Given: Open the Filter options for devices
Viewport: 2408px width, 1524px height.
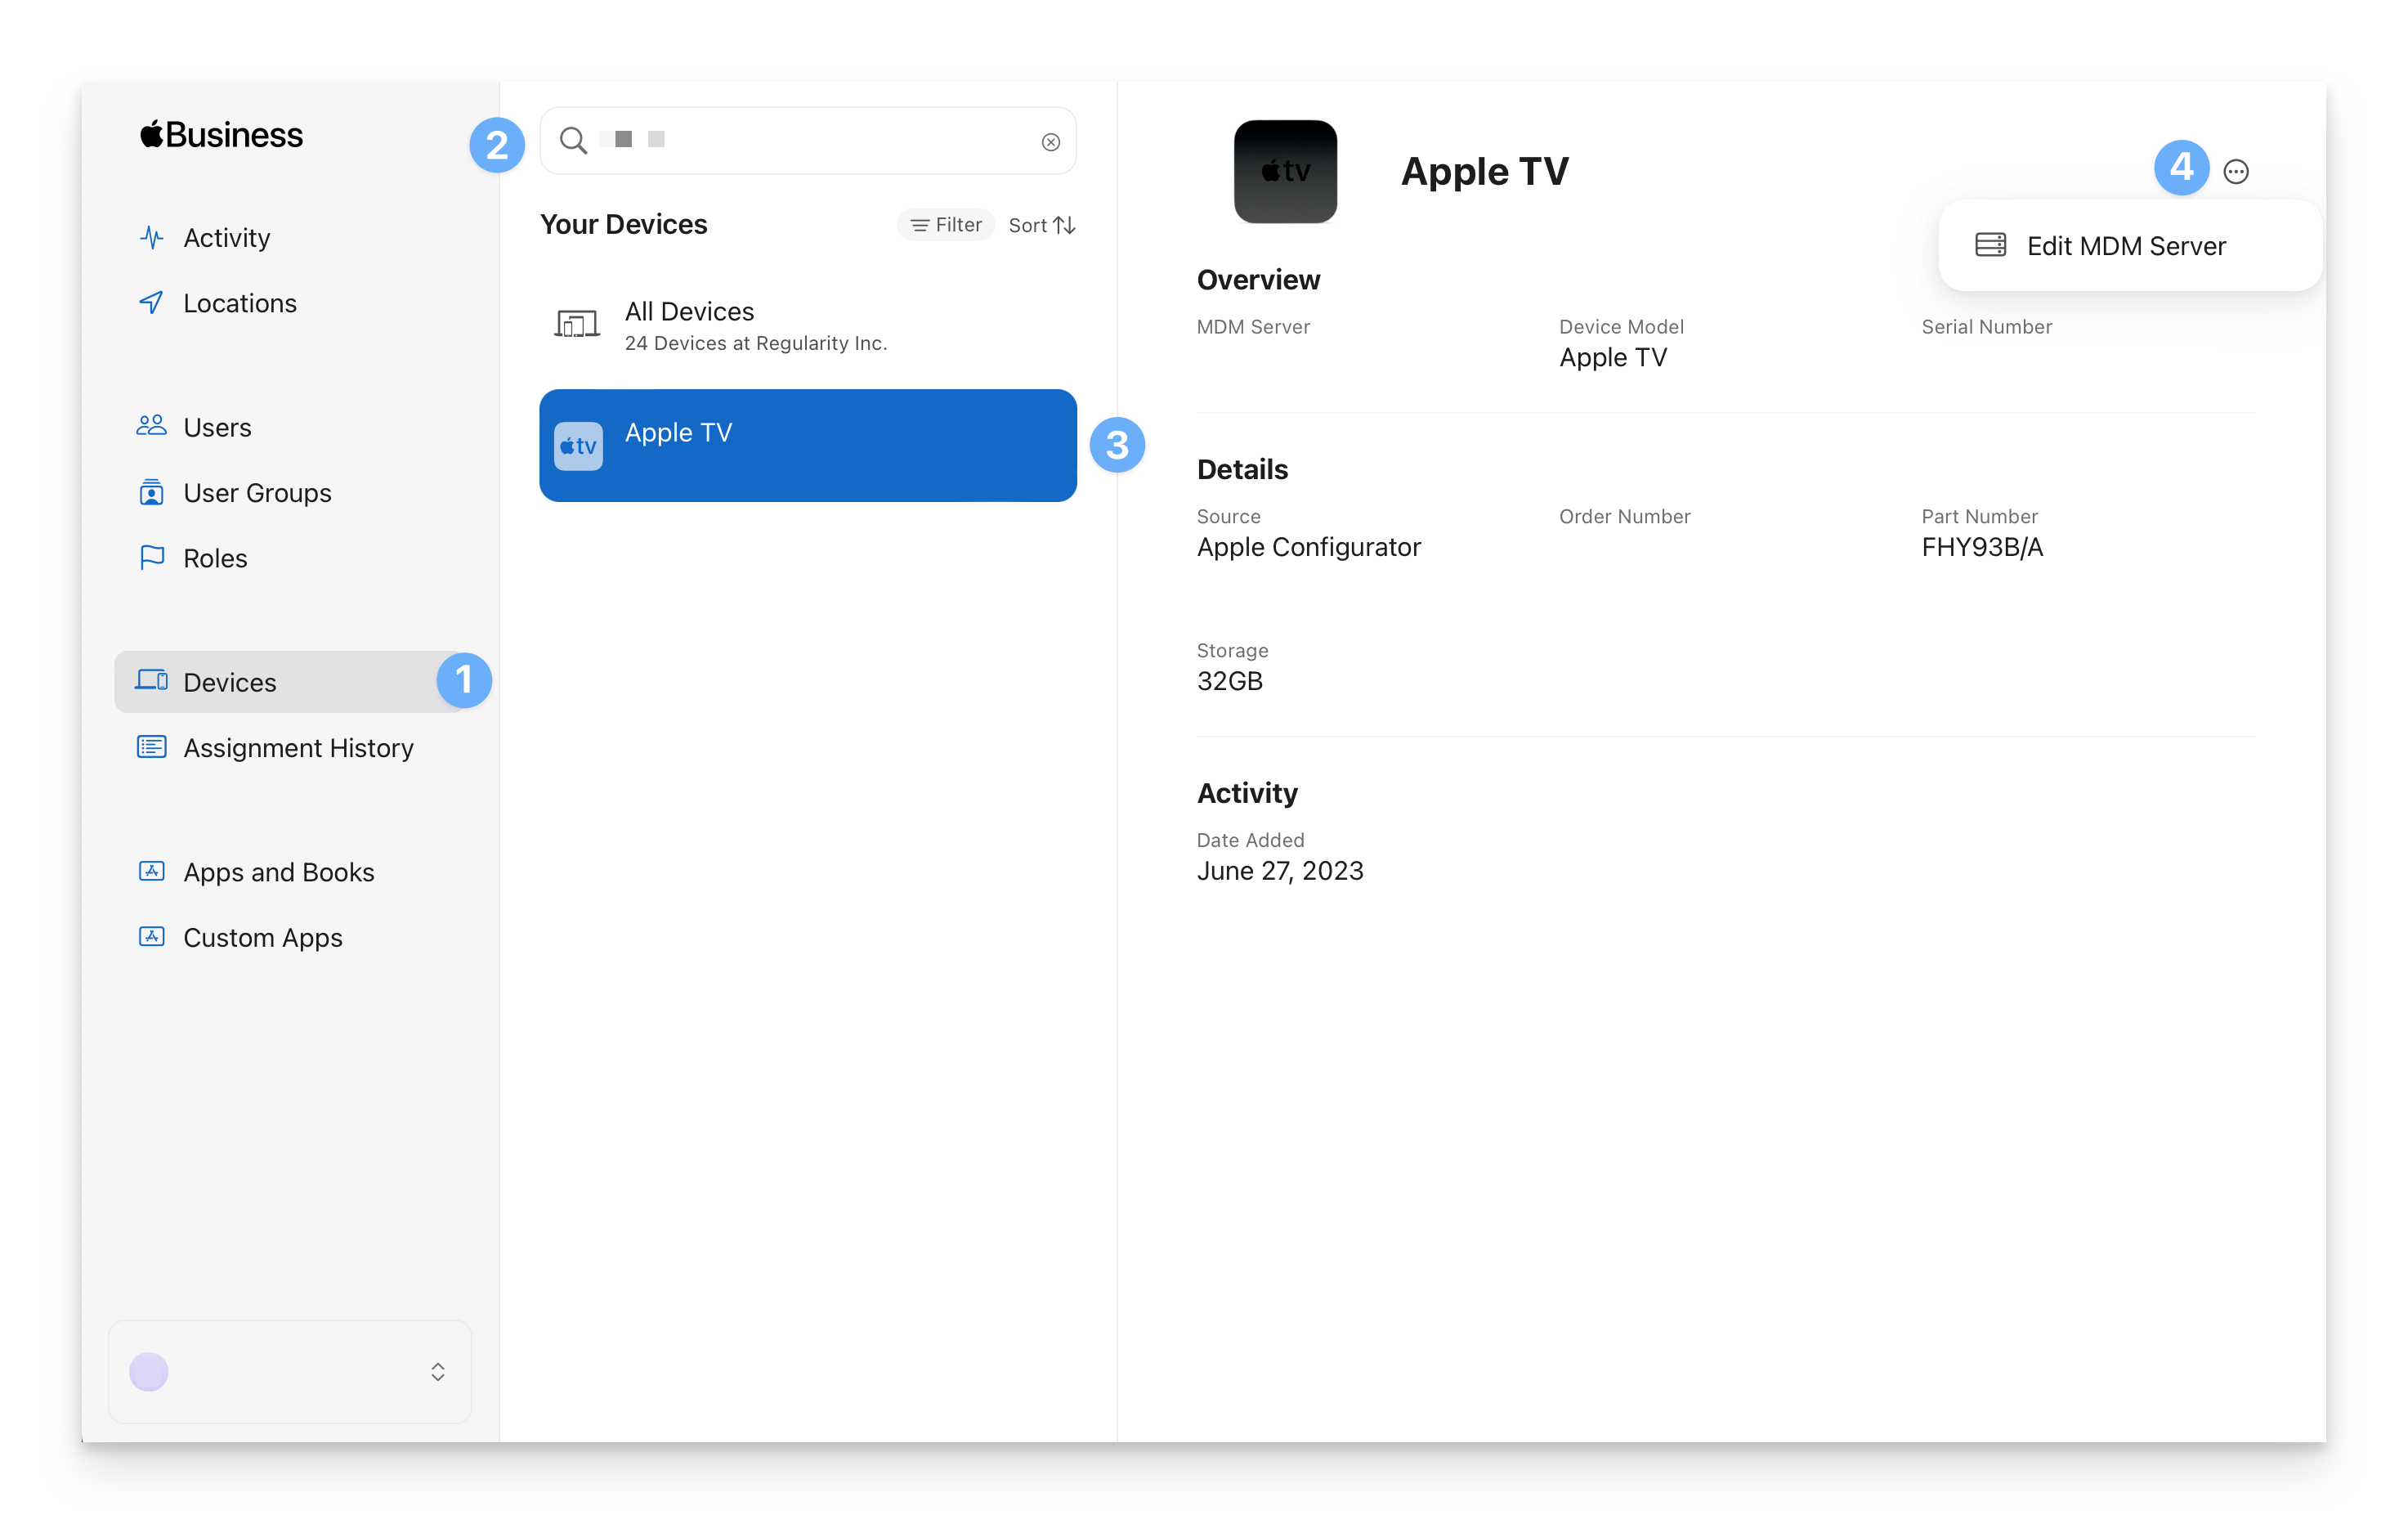Looking at the screenshot, I should point(945,225).
